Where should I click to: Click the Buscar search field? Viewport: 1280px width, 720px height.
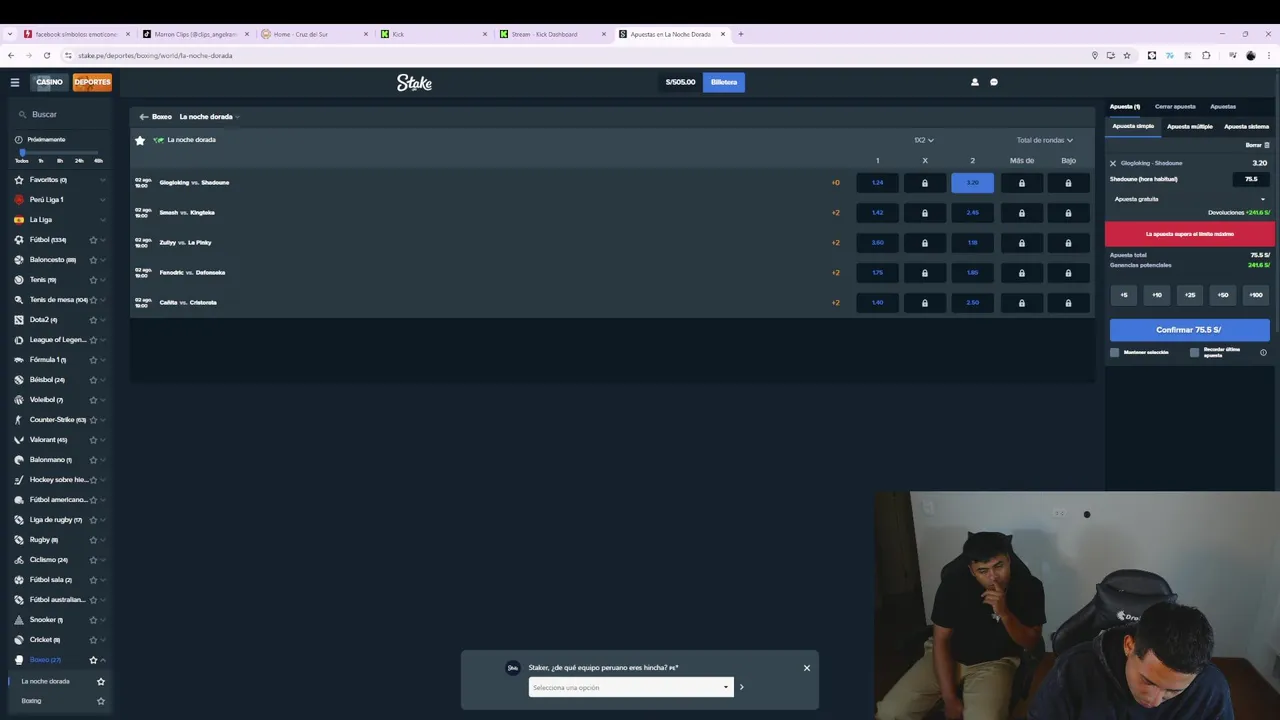tap(61, 115)
